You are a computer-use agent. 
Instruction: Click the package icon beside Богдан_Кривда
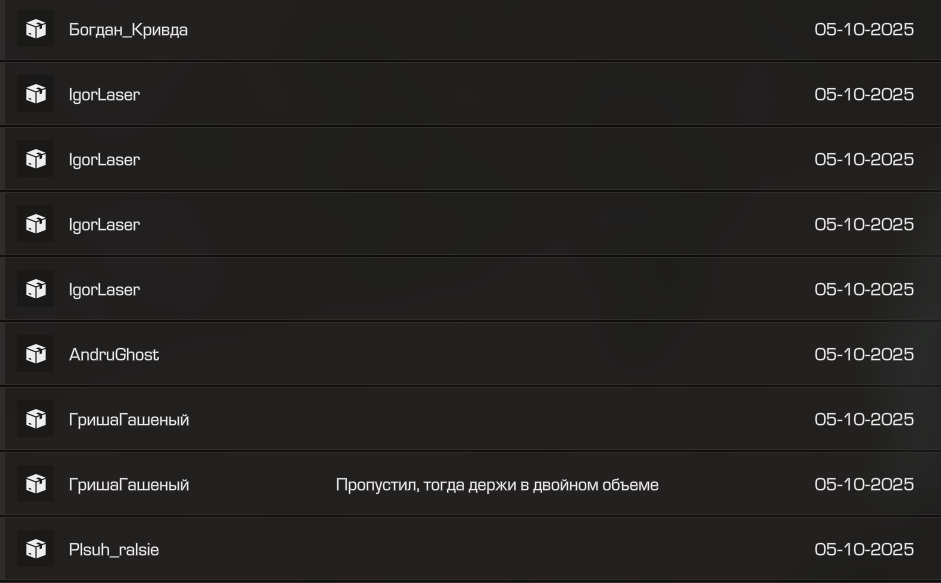(x=36, y=29)
